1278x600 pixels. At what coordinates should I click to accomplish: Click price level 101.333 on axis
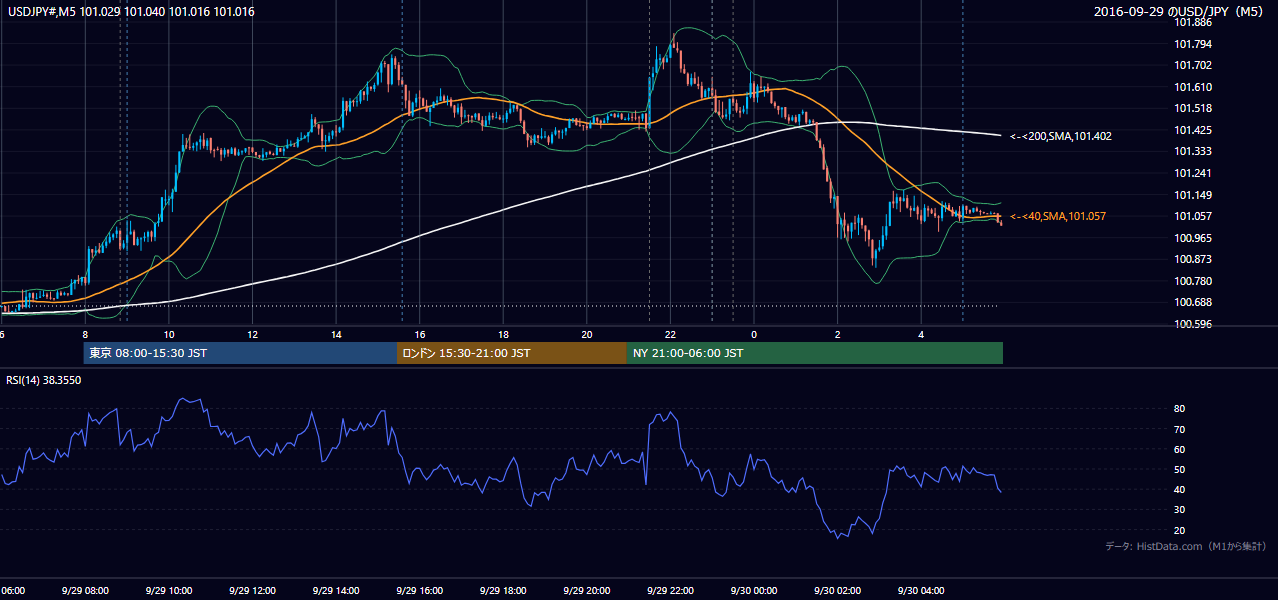[x=1193, y=151]
